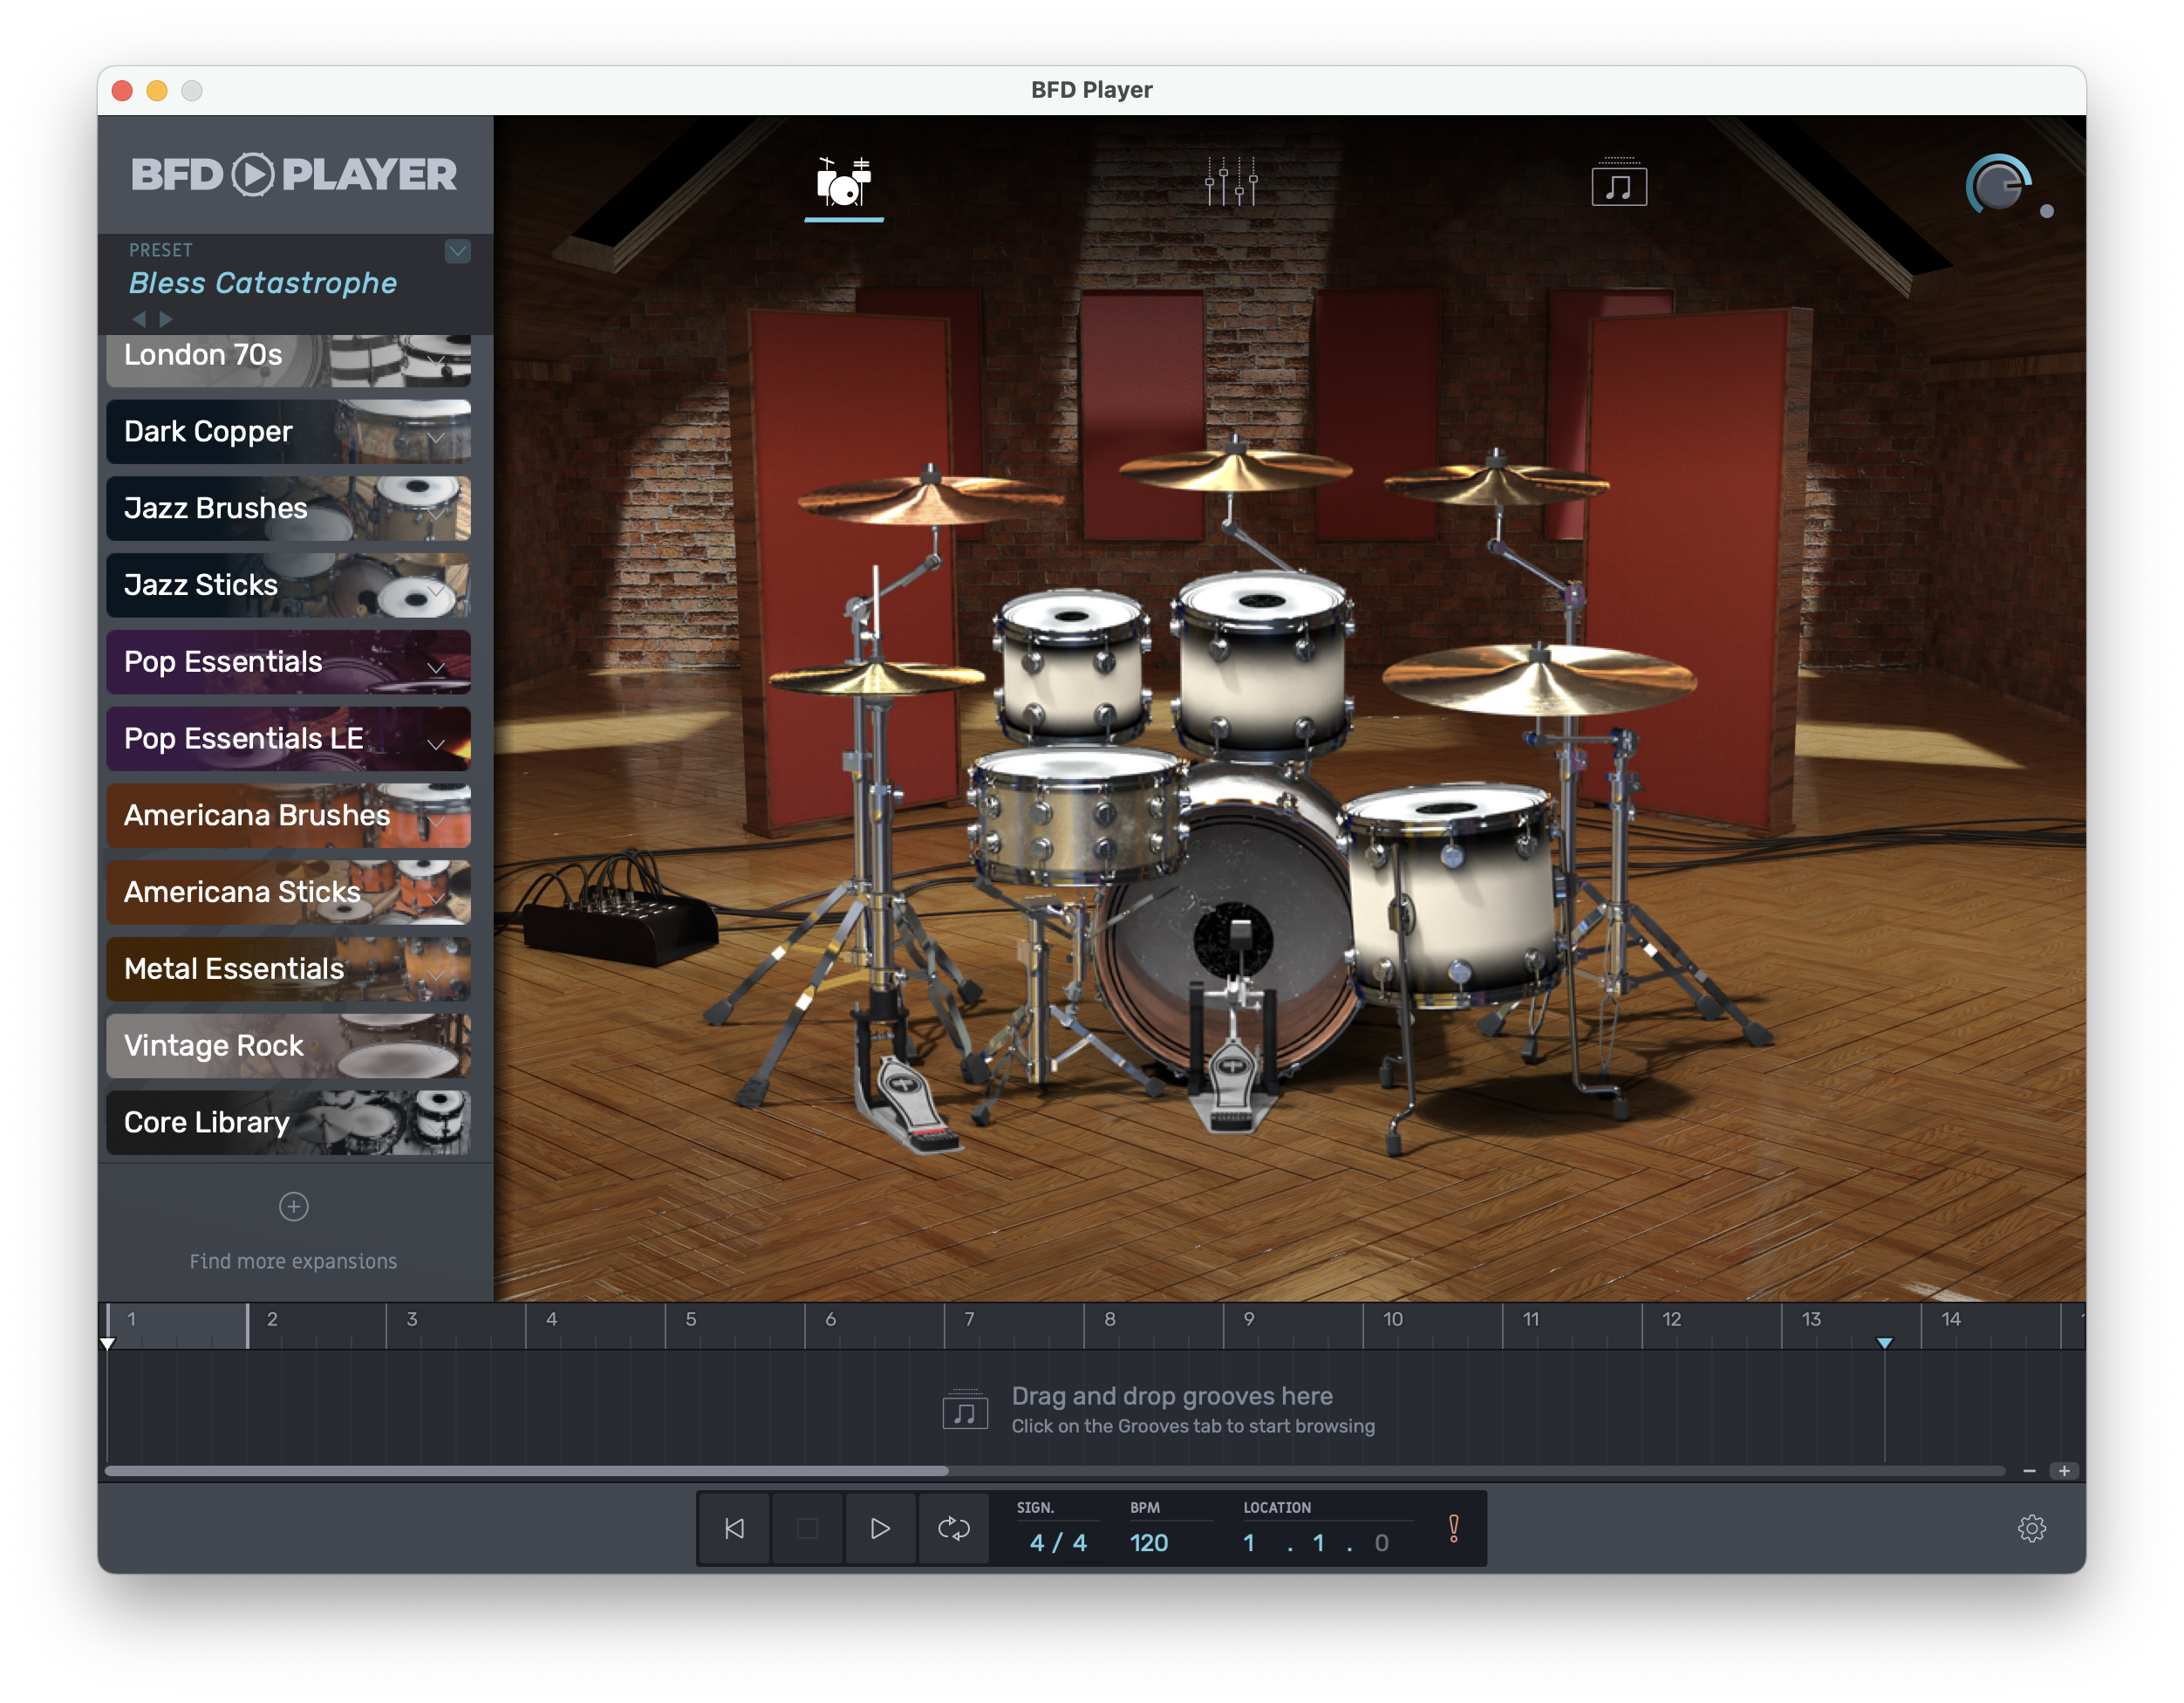Click the BPM value 120
The image size is (2184, 1703).
[1149, 1542]
